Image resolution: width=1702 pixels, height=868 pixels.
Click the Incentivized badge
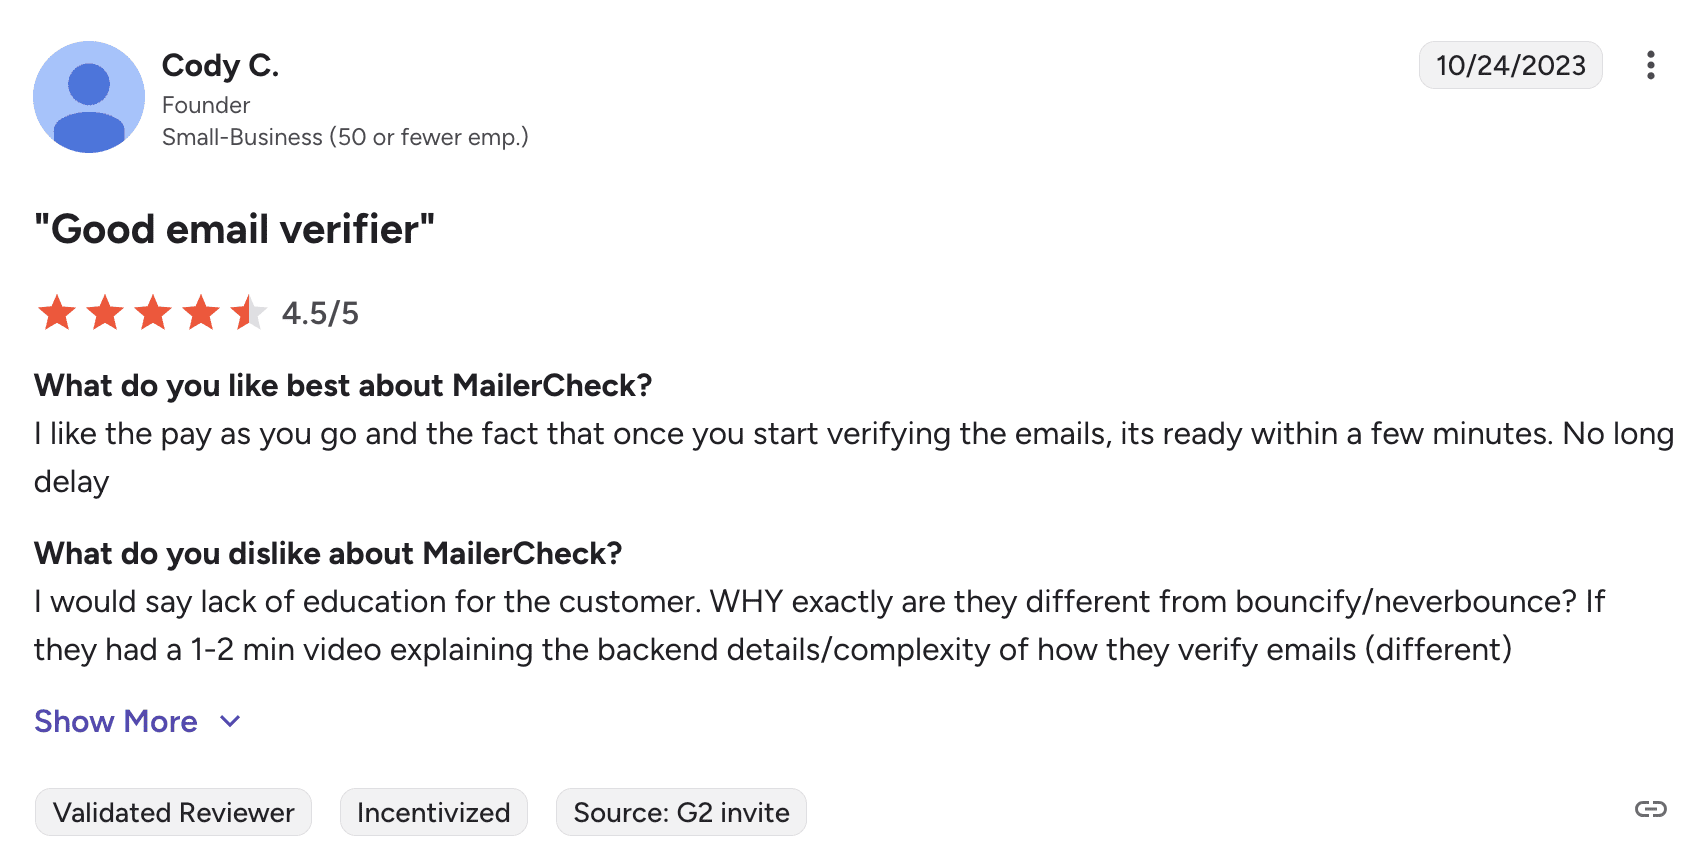(x=433, y=812)
